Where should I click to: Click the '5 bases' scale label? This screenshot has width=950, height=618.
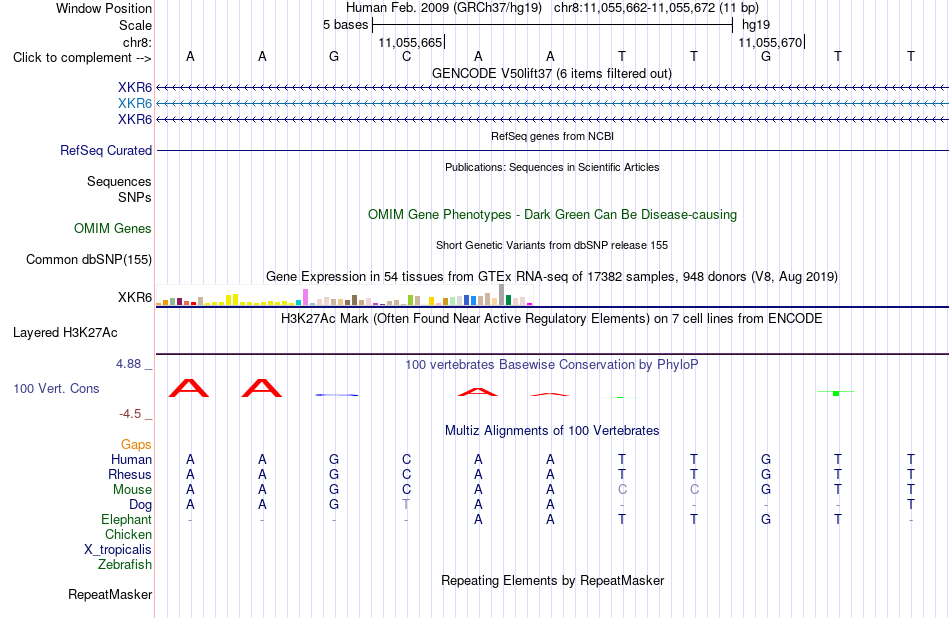pos(345,25)
